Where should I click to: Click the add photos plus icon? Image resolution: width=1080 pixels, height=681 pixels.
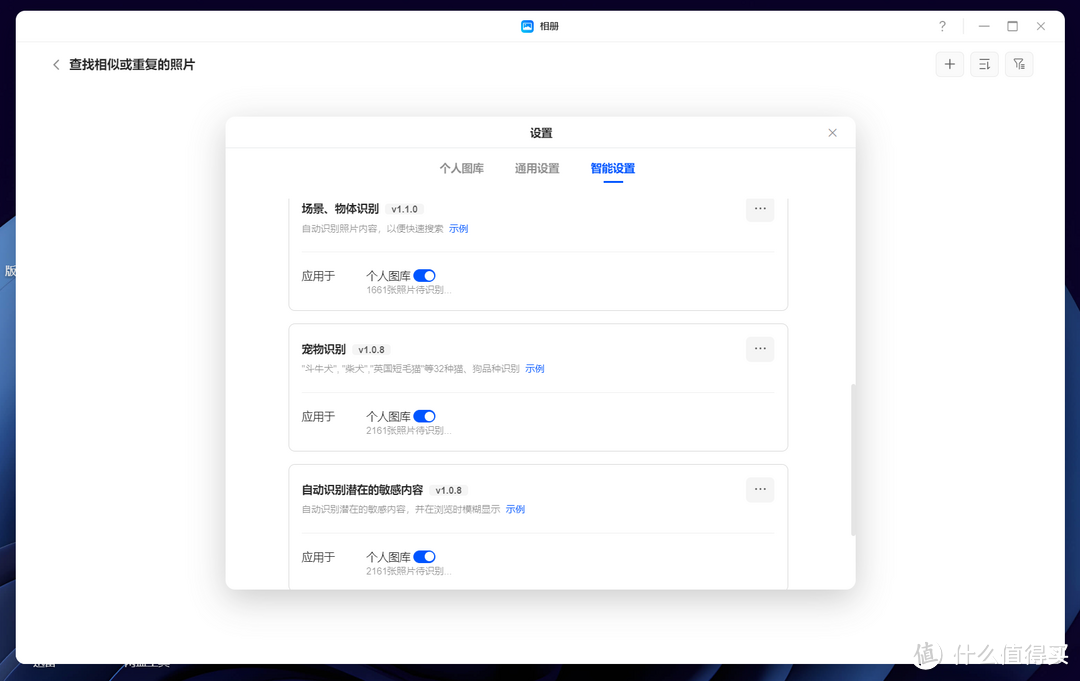pyautogui.click(x=949, y=63)
